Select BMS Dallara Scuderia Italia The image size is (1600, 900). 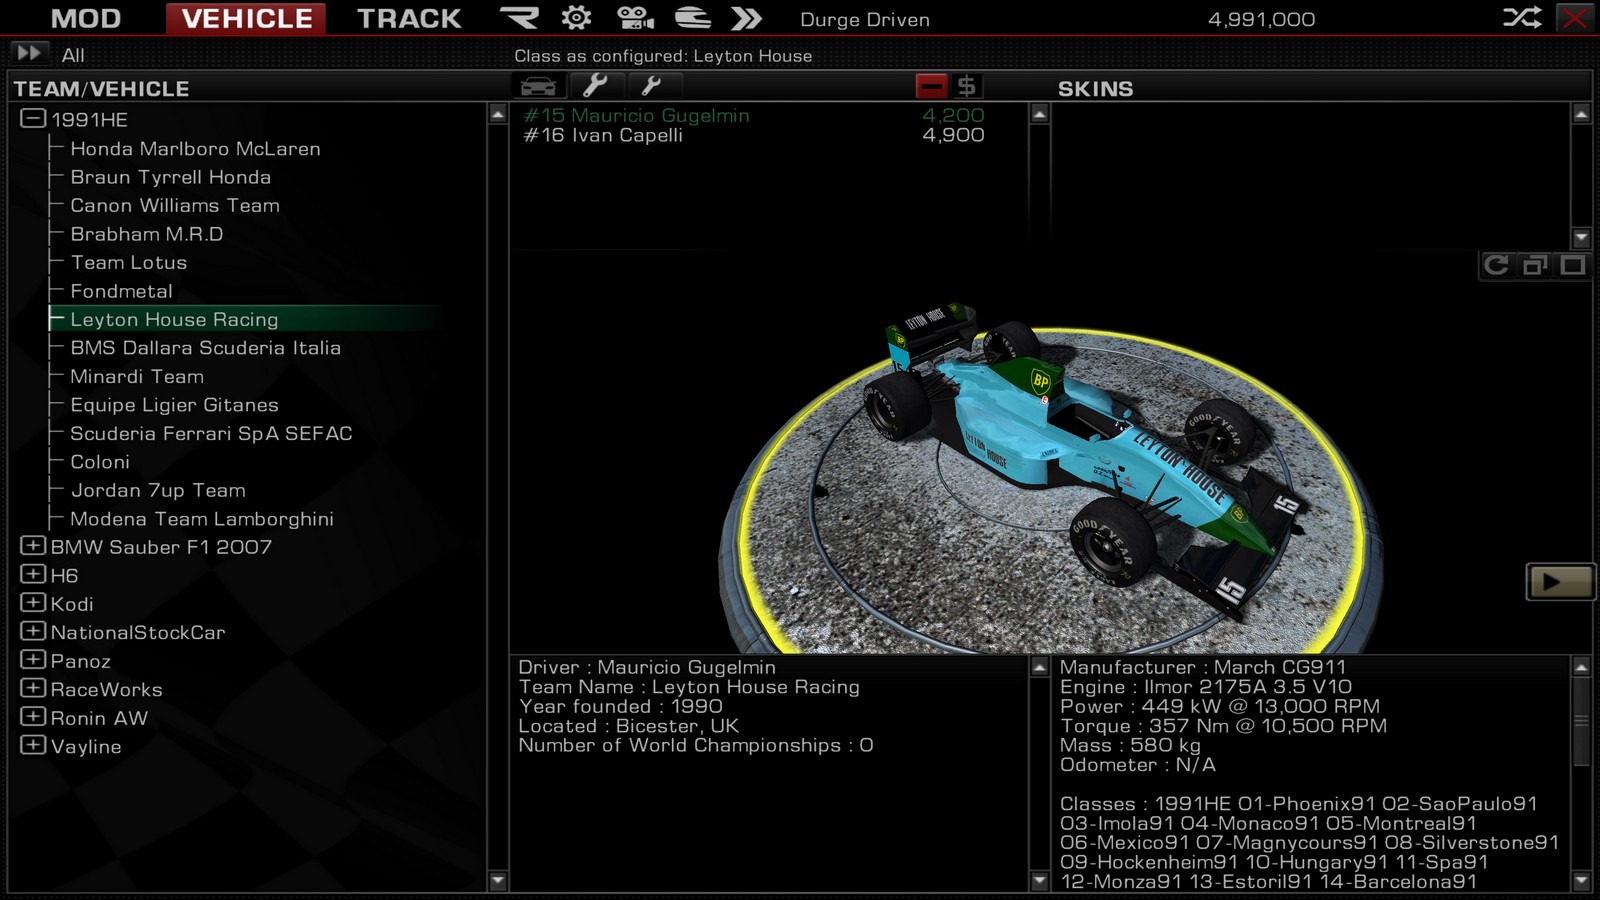click(206, 348)
